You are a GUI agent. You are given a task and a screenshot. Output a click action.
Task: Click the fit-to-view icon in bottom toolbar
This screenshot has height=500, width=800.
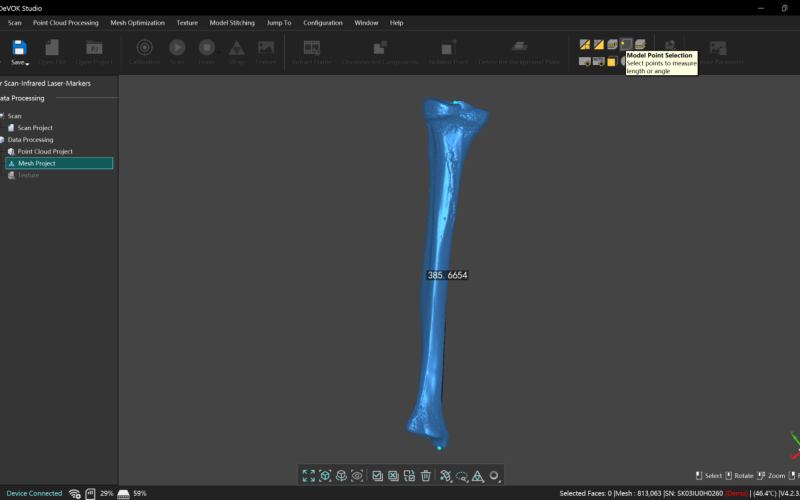click(x=309, y=476)
